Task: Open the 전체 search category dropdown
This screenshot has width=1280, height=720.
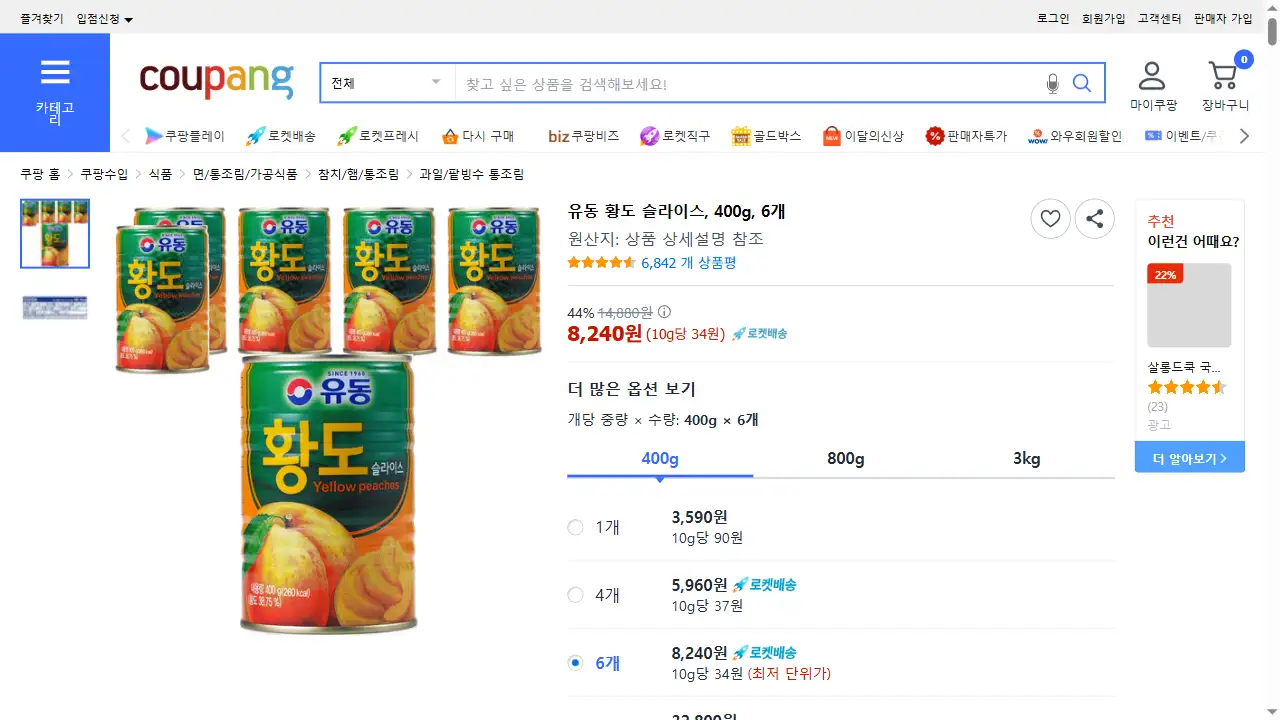Action: 387,83
